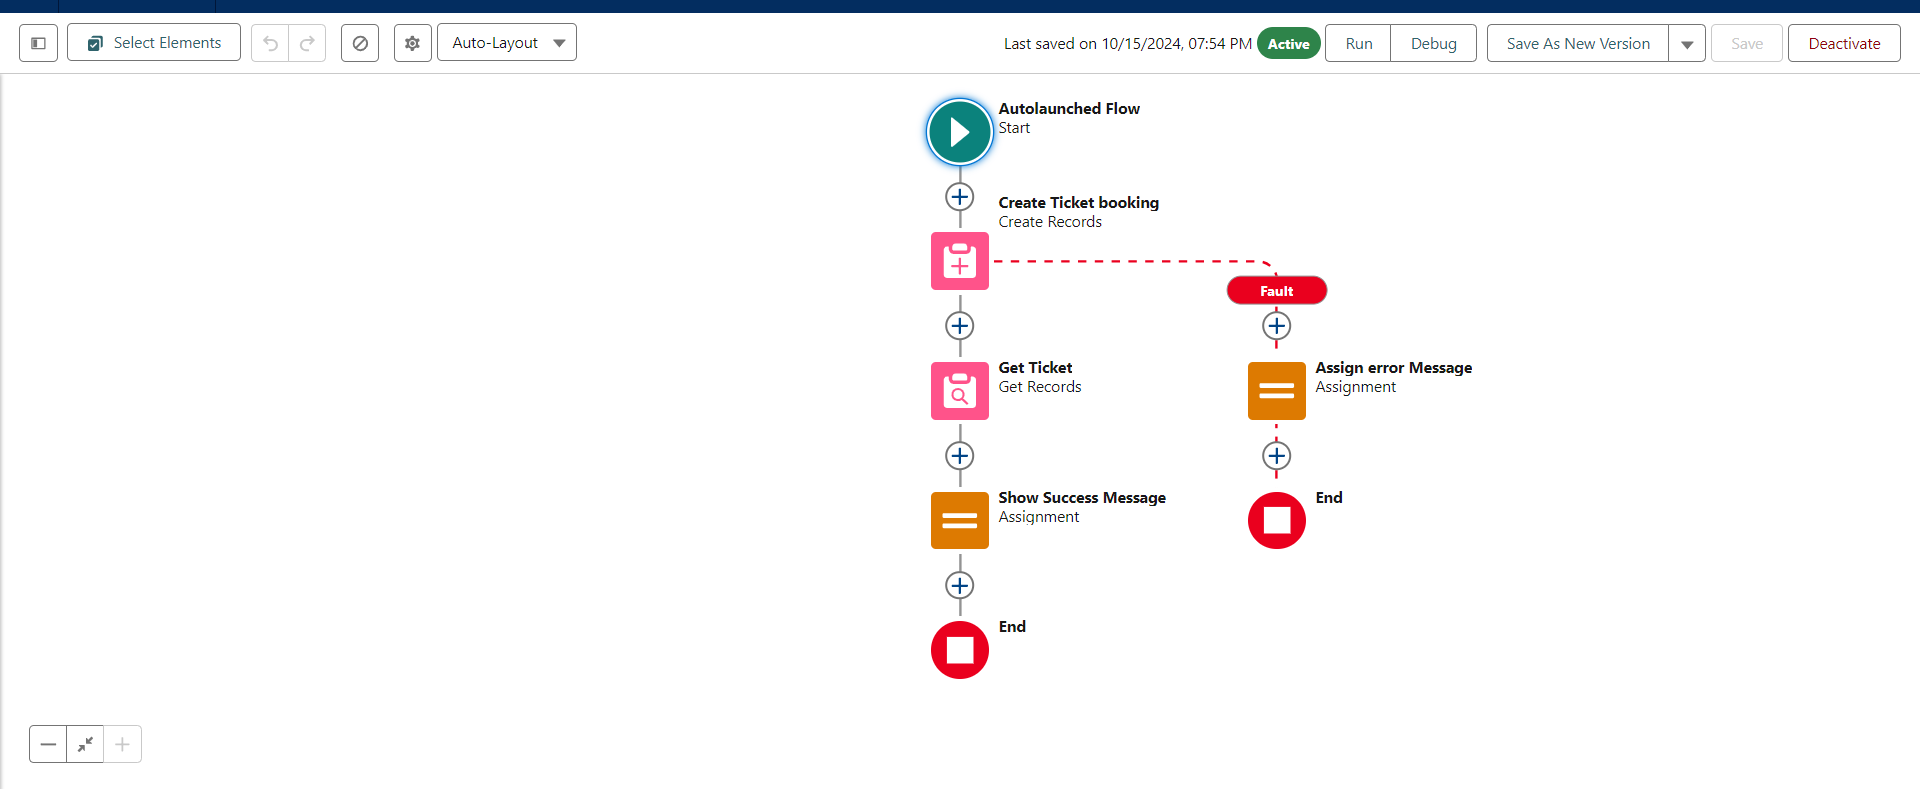The width and height of the screenshot is (1920, 789).
Task: Add element below the Fault label
Action: click(x=1277, y=326)
